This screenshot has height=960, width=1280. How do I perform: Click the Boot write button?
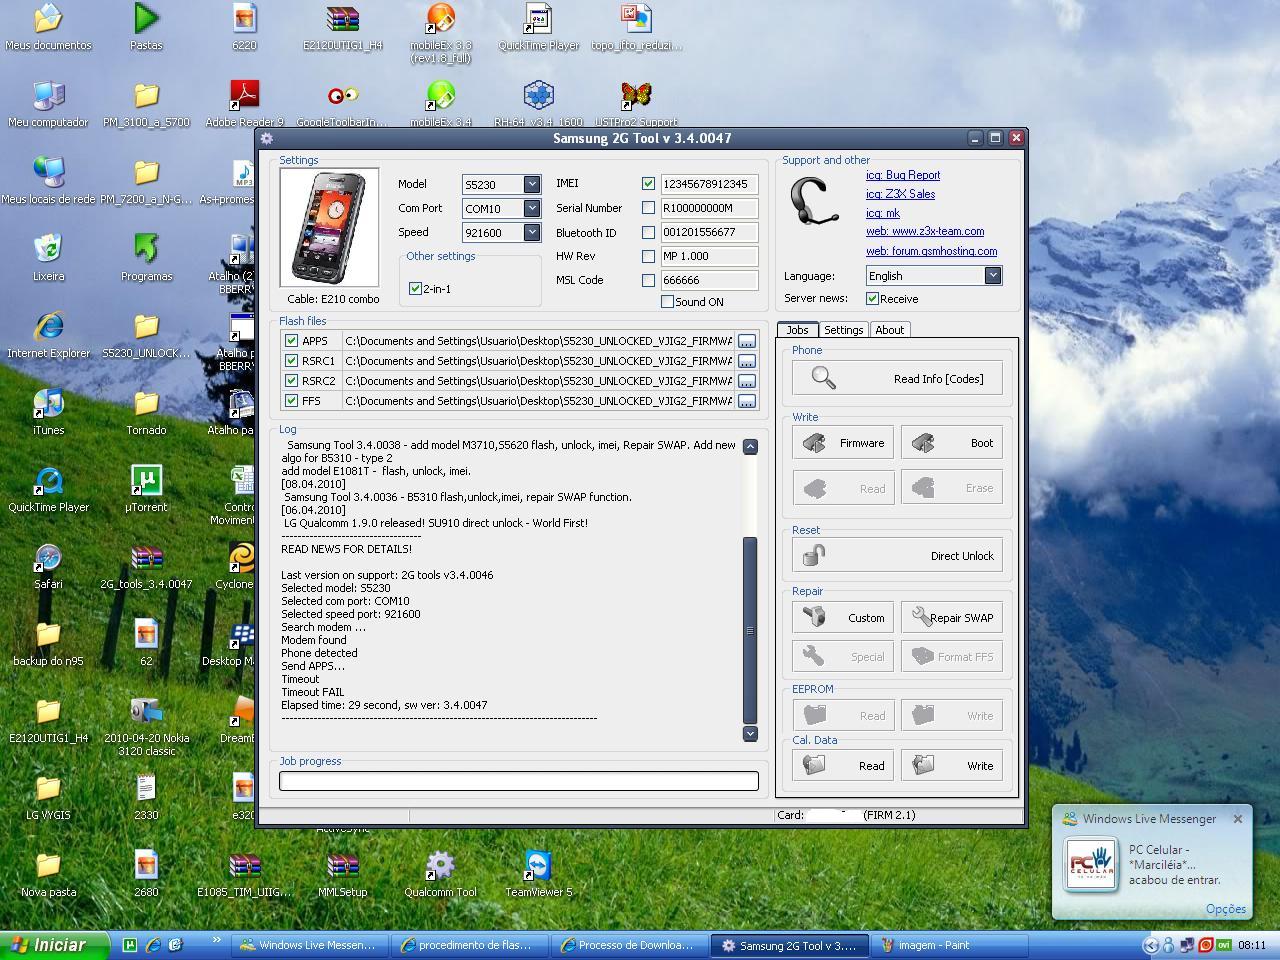pos(952,443)
